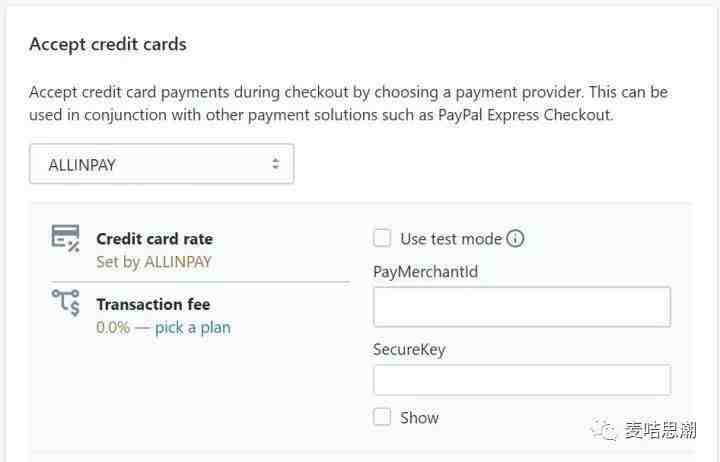The image size is (720, 462).
Task: Enable the Use test mode checkbox
Action: pos(382,238)
